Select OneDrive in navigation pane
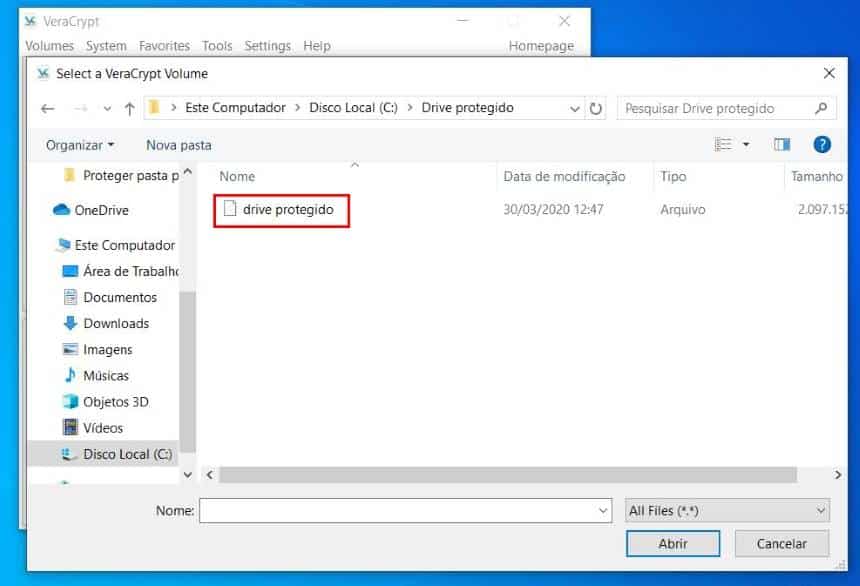 click(x=91, y=210)
